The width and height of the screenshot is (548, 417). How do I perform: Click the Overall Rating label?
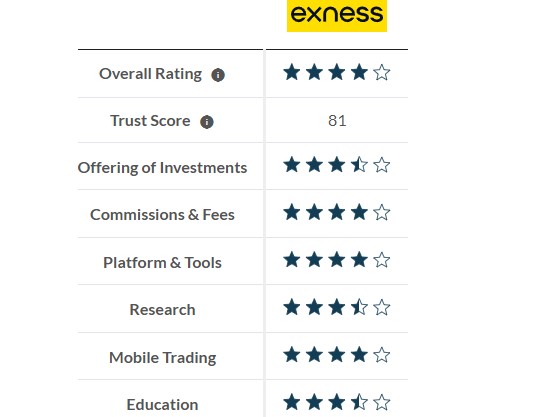151,74
